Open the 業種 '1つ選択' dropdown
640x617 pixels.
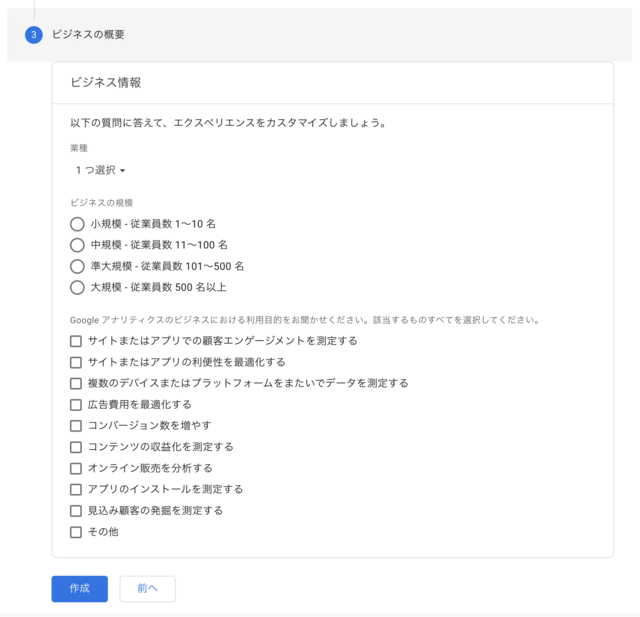(x=100, y=170)
